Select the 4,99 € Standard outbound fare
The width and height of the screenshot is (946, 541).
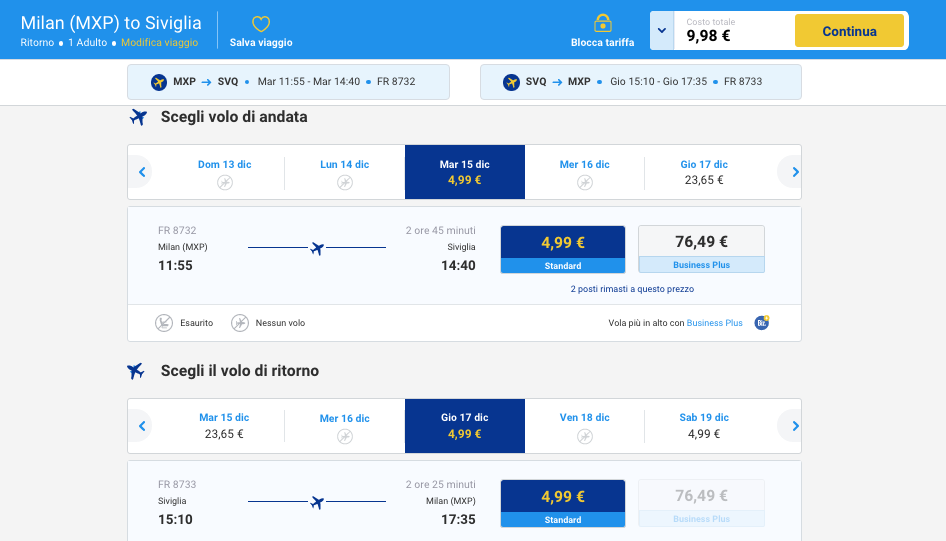562,249
